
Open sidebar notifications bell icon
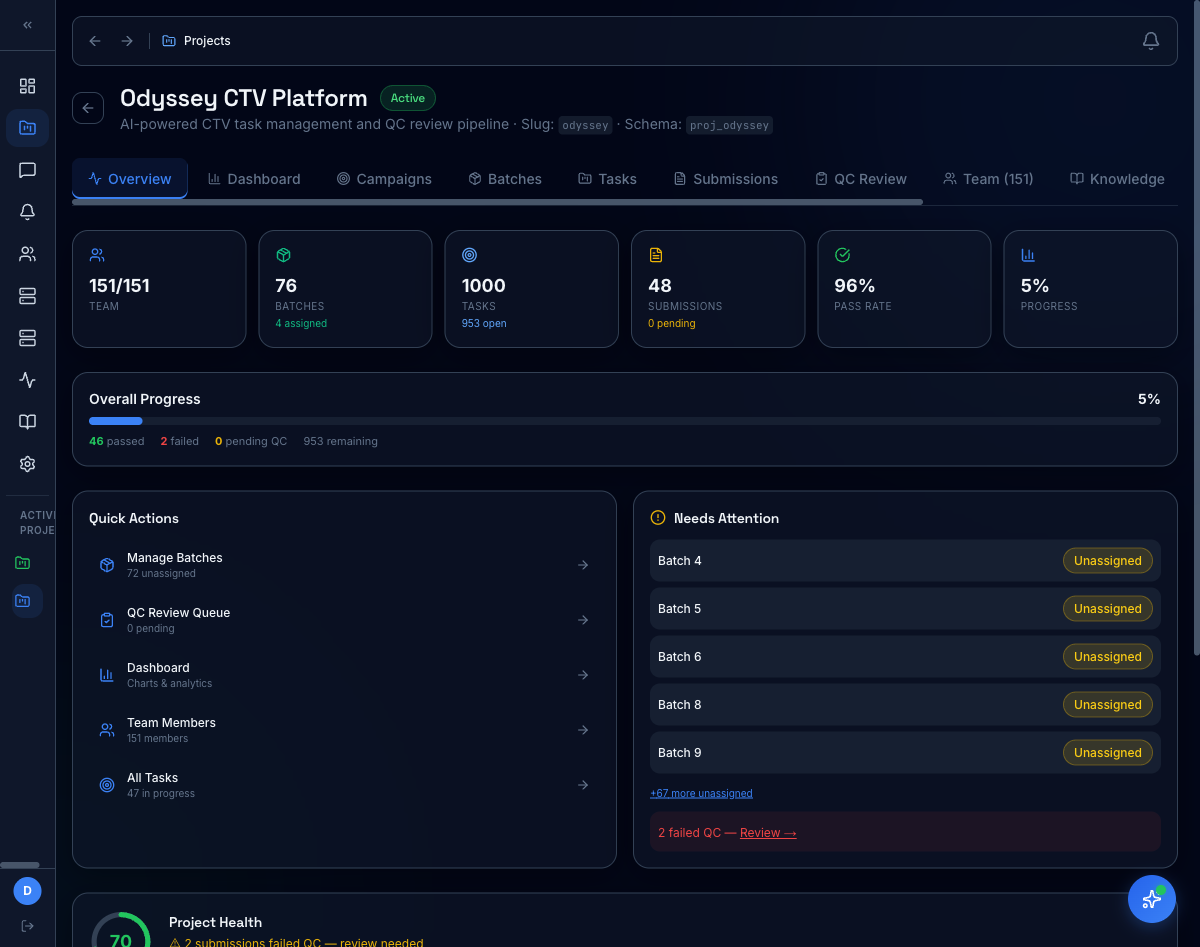(27, 212)
